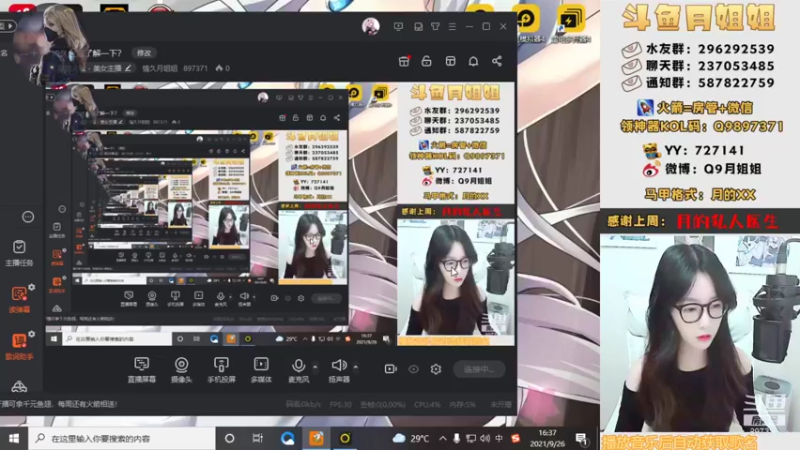The width and height of the screenshot is (800, 450).
Task: Open the user avatar in title bar
Action: pyautogui.click(x=371, y=26)
